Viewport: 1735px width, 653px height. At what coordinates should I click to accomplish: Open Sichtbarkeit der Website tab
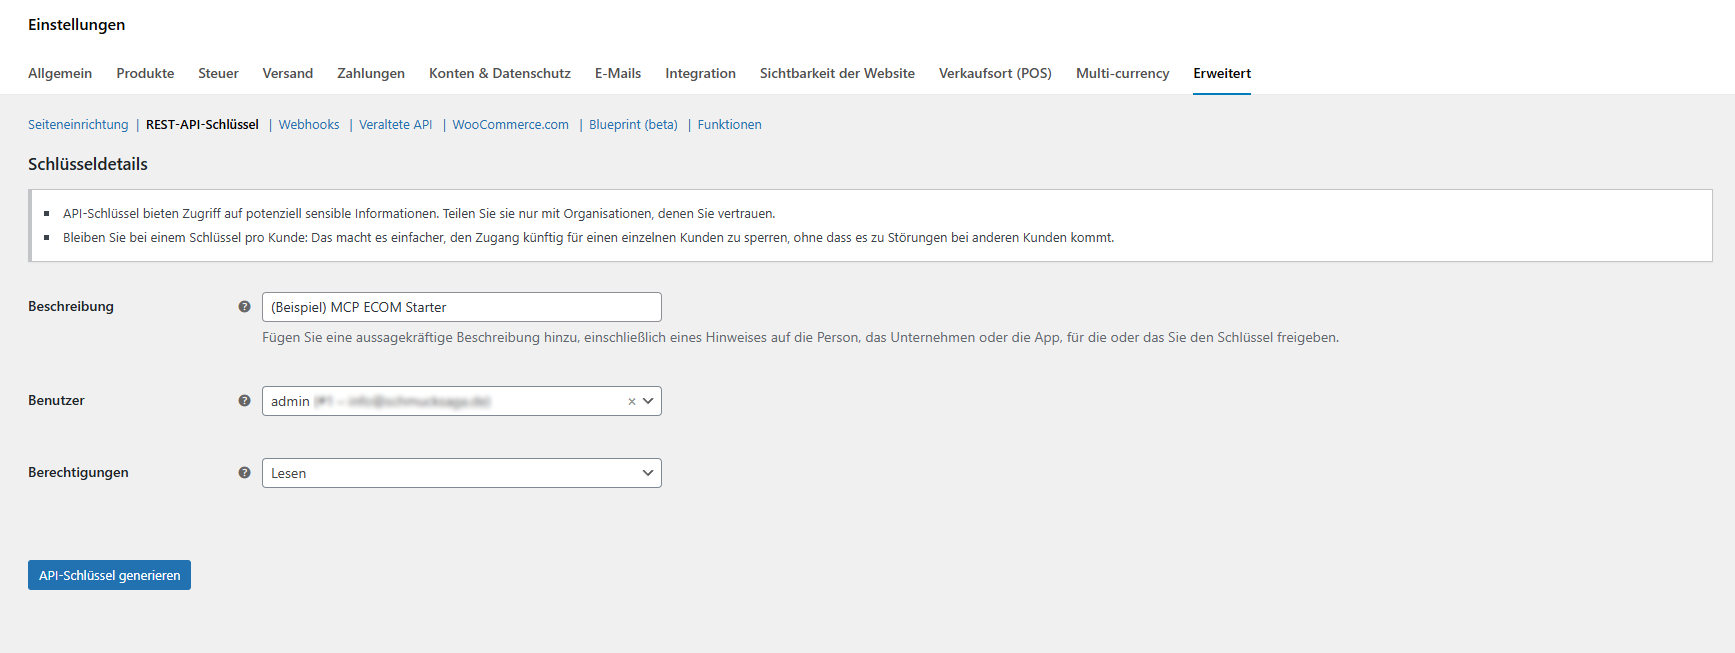tap(837, 73)
